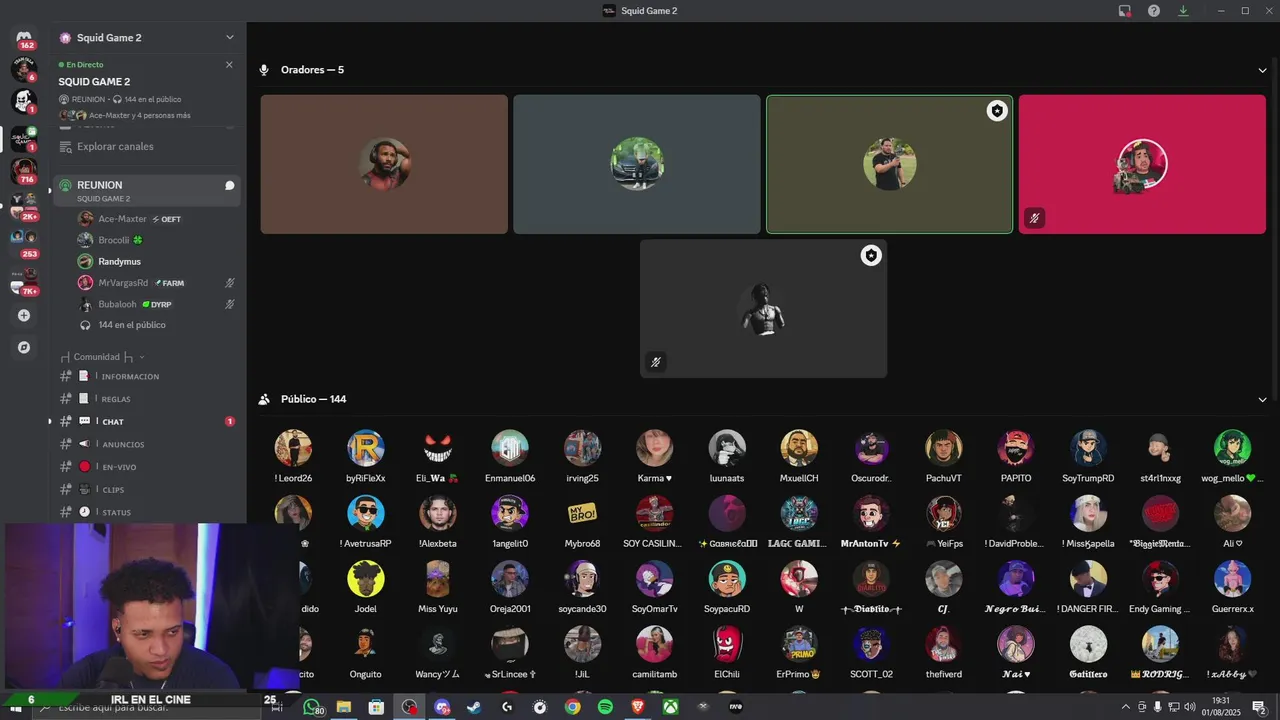Open the Squid Game 2 server dropdown
The width and height of the screenshot is (1280, 720).
229,38
